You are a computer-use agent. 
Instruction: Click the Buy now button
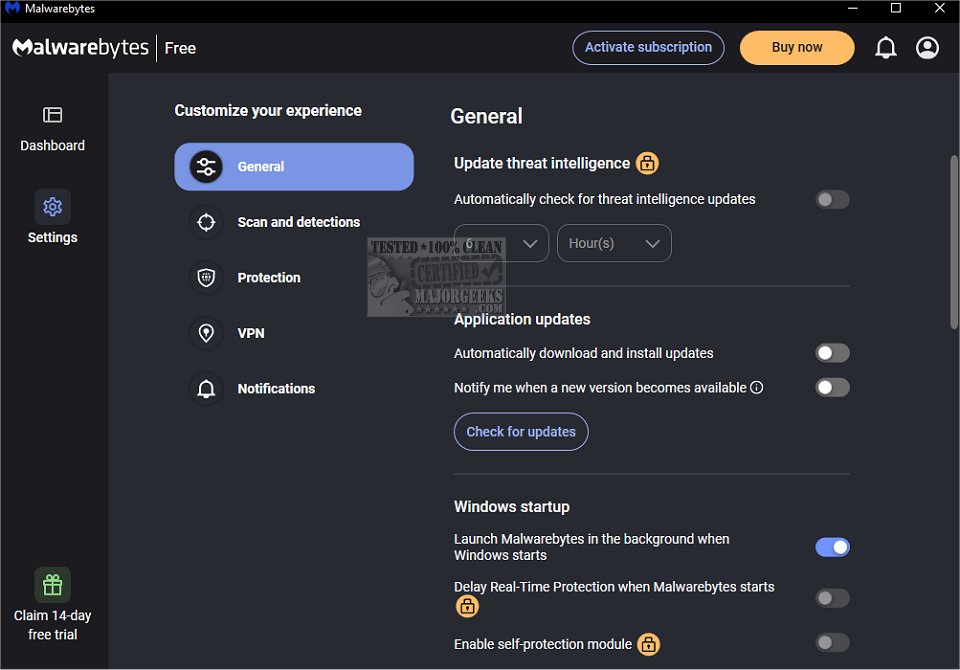[x=797, y=47]
